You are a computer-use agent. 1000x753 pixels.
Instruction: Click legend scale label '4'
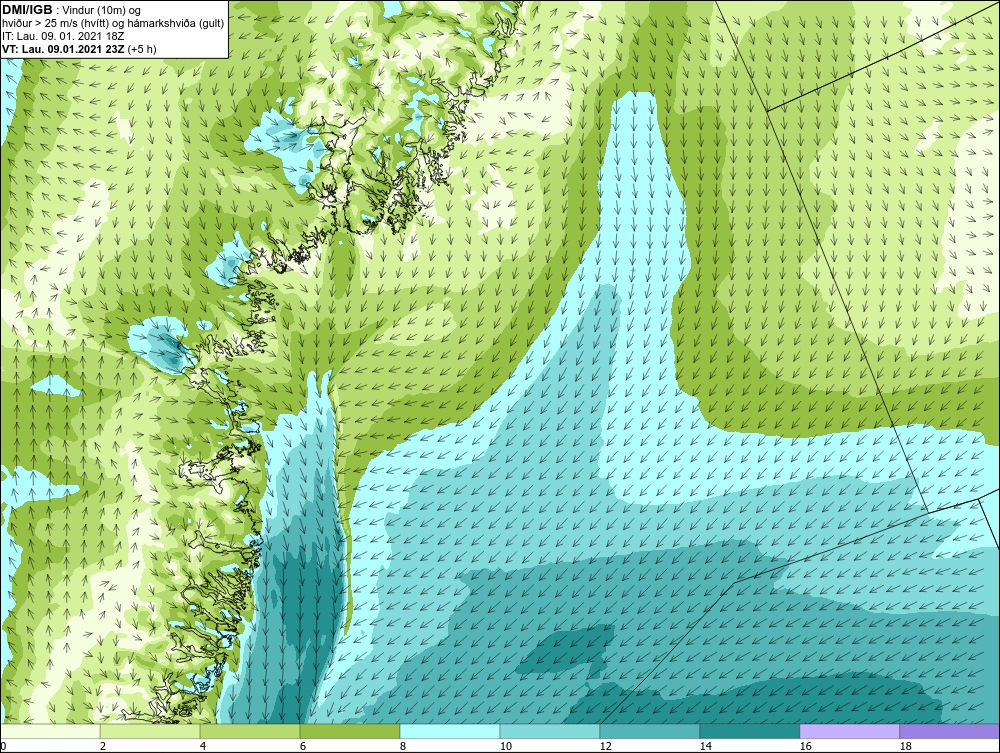coord(203,746)
